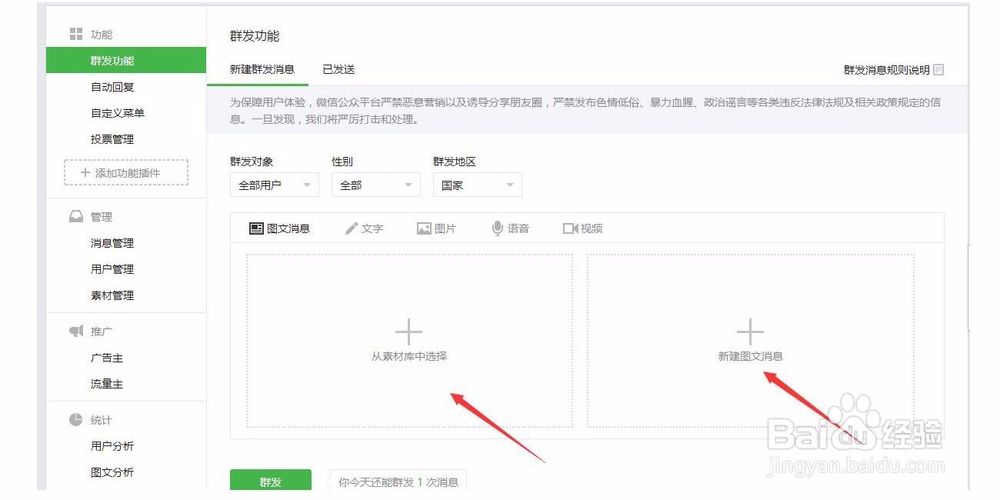This screenshot has width=1000, height=500.
Task: Open the 群发对象 全部用户 dropdown
Action: coord(274,185)
